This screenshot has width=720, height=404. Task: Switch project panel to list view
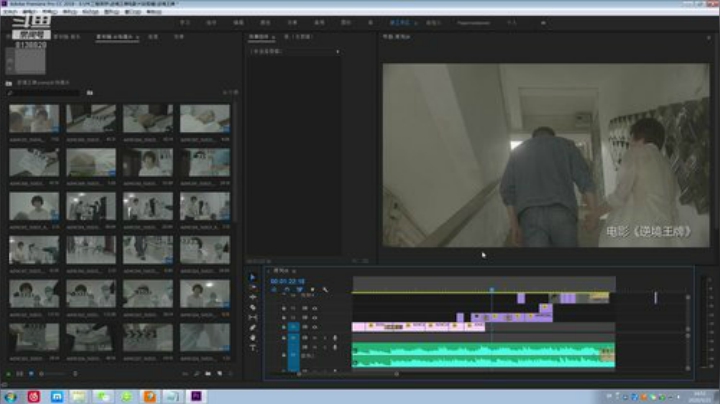20,374
